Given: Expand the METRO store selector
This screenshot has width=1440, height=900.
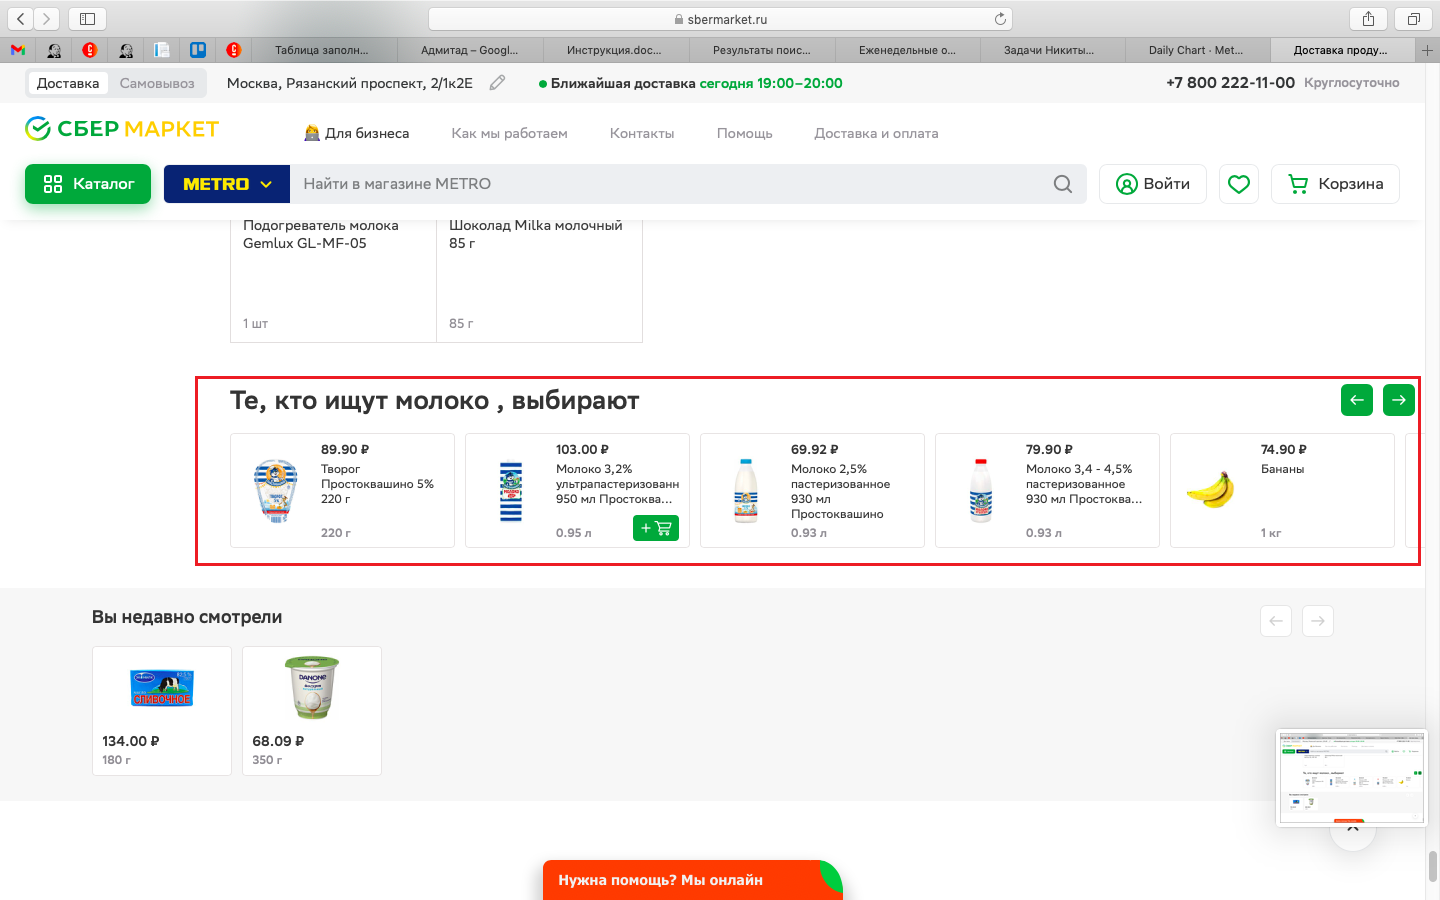Looking at the screenshot, I should coord(227,184).
